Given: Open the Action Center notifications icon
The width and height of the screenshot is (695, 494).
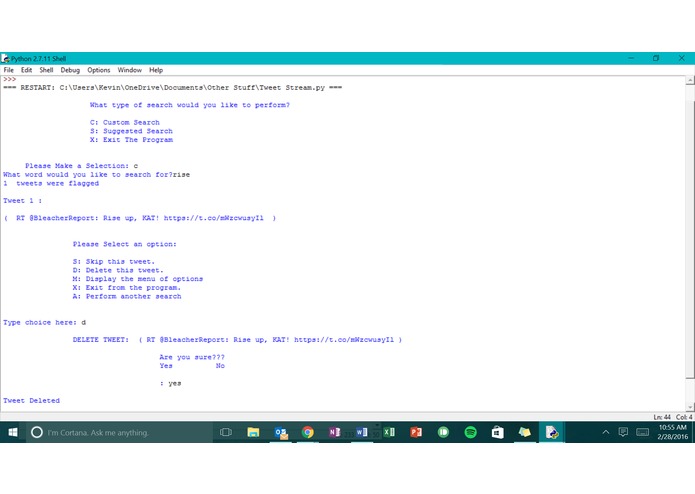Looking at the screenshot, I should tap(623, 432).
